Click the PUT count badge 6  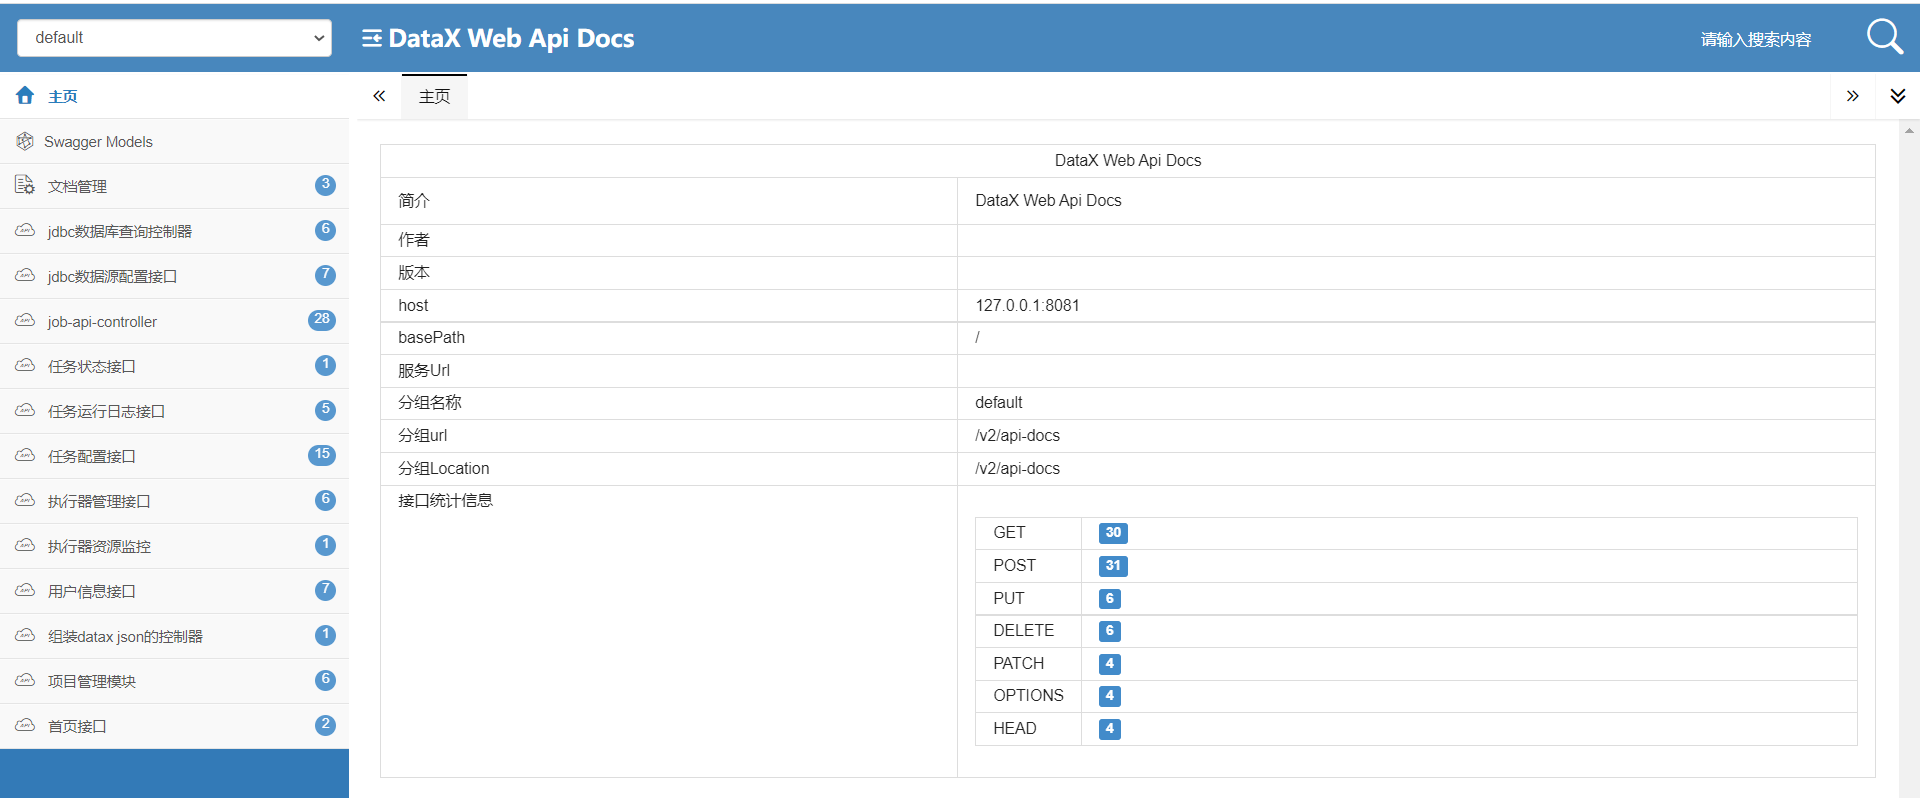click(x=1109, y=599)
